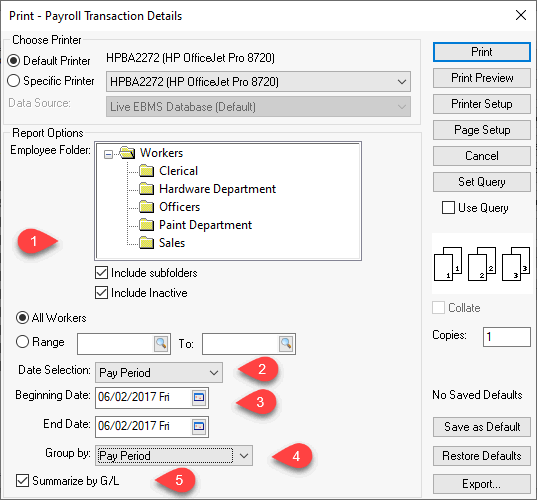537x500 pixels.
Task: Click Range To lookup magnifier icon
Action: [286, 343]
